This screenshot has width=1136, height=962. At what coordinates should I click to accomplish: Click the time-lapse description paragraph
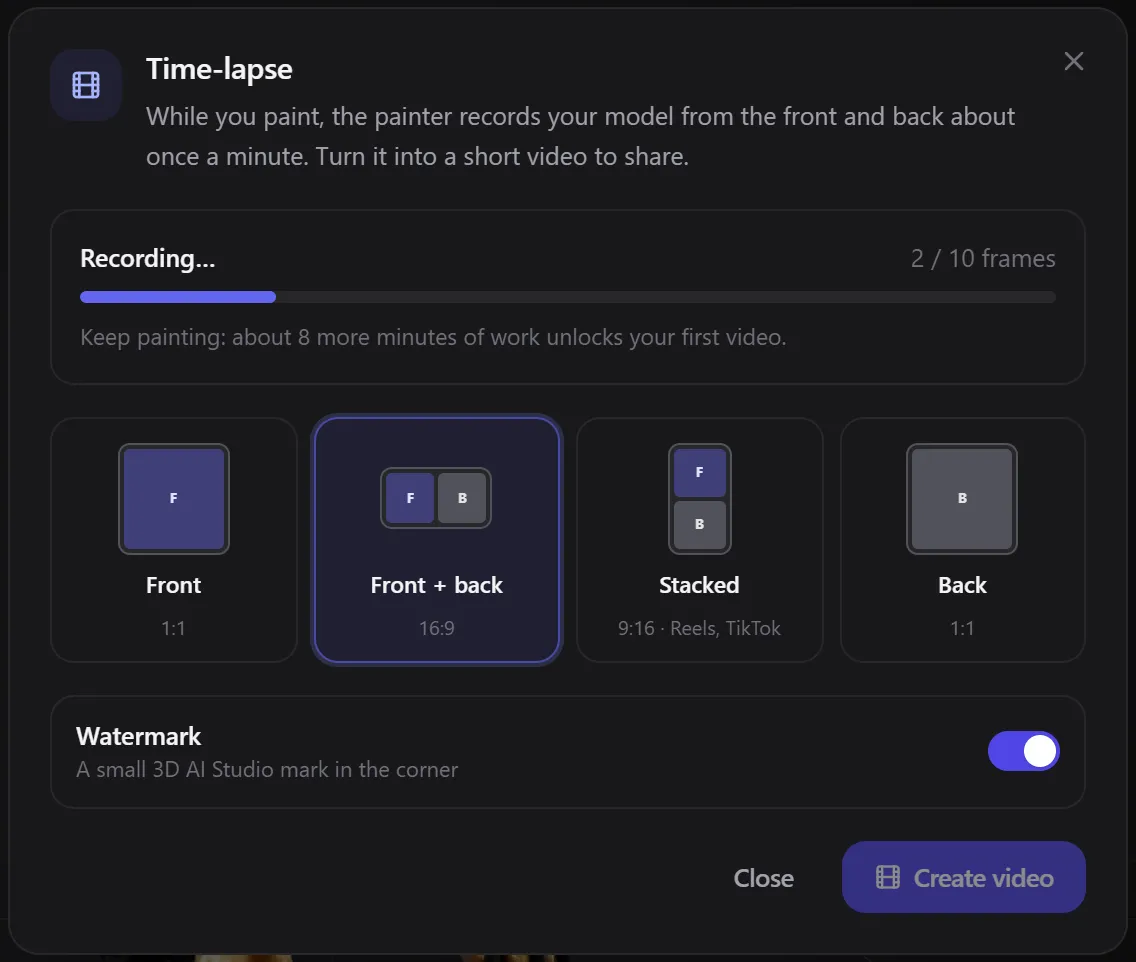[x=580, y=136]
